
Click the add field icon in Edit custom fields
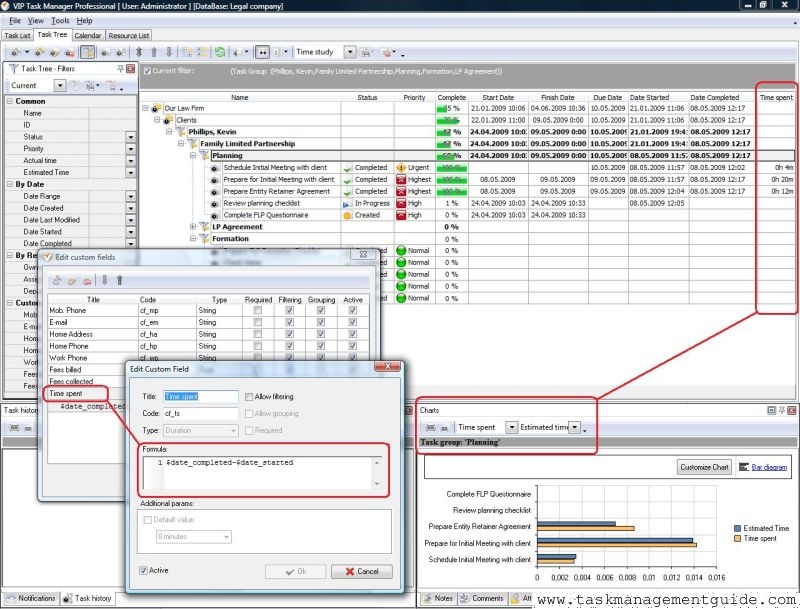point(57,280)
